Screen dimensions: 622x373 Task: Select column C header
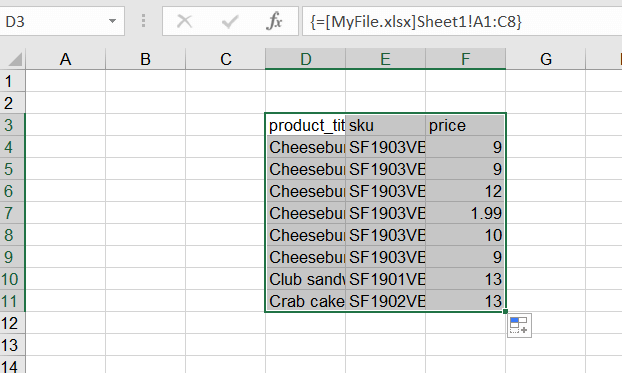click(226, 59)
